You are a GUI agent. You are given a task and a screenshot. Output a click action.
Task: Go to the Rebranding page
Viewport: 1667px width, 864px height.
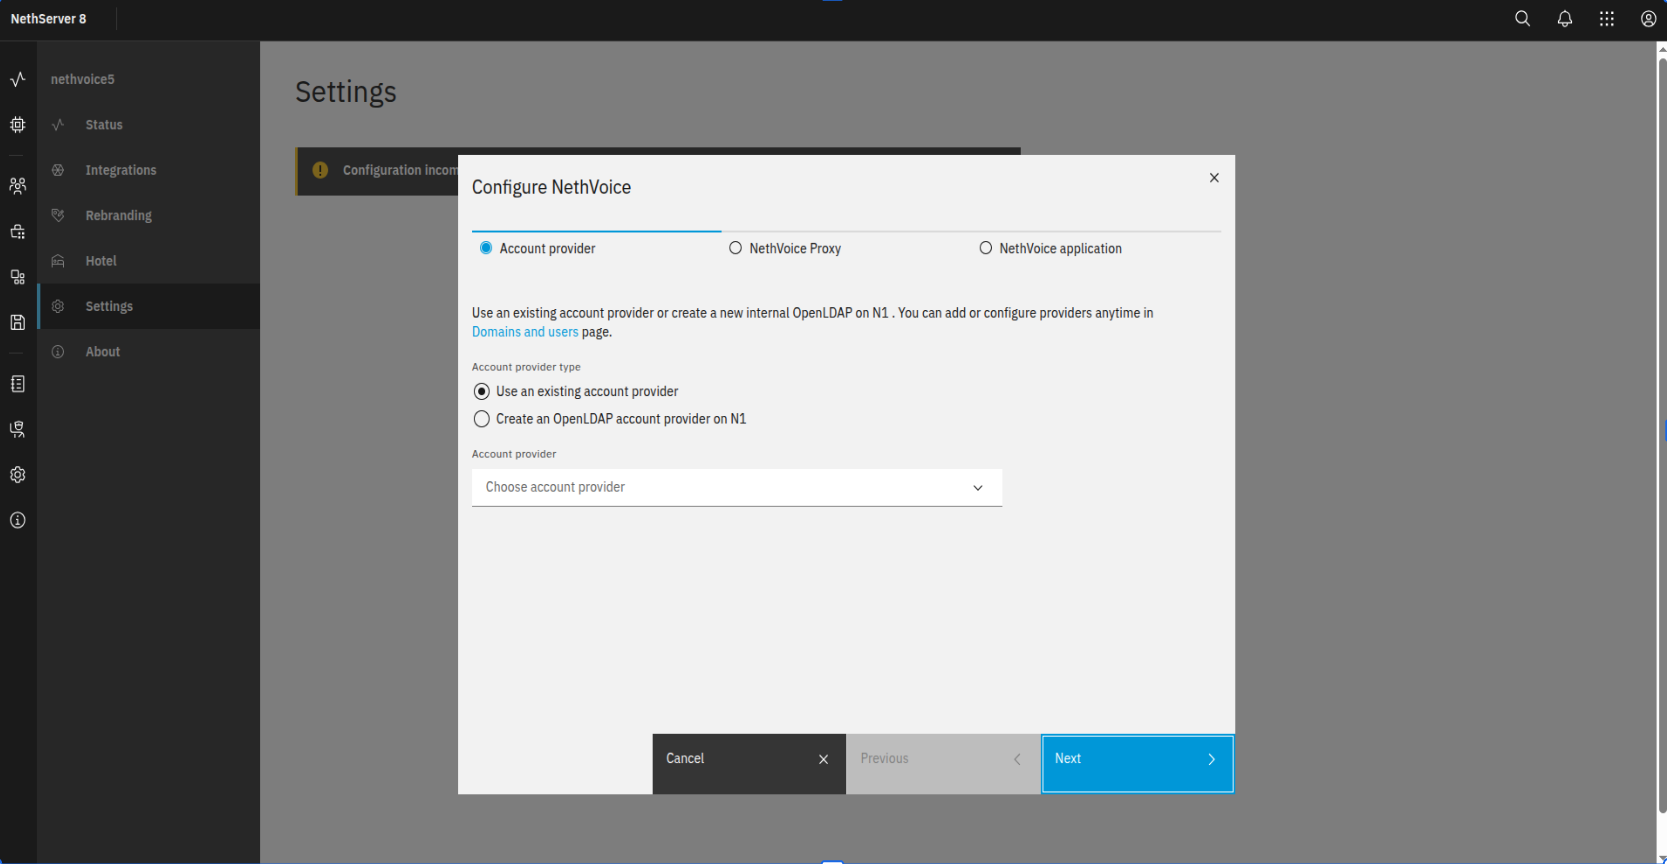click(118, 216)
